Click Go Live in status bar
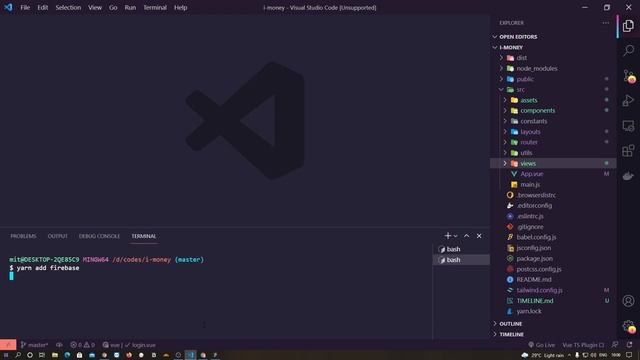This screenshot has width=640, height=360. (x=542, y=345)
